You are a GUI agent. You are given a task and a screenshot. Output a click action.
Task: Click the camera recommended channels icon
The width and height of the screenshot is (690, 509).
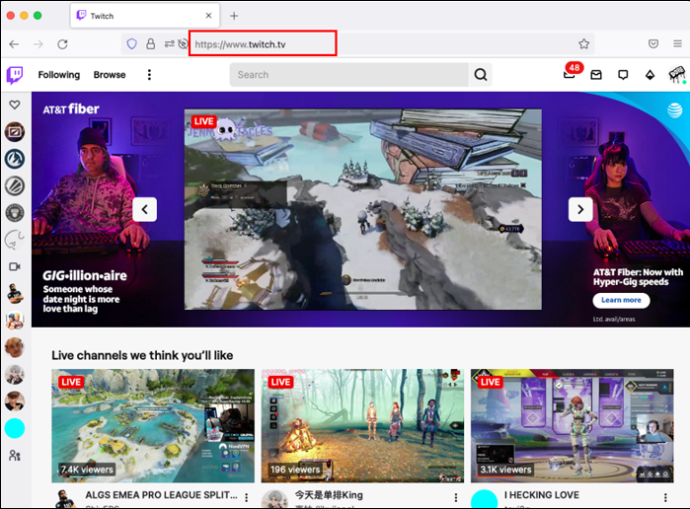(x=15, y=267)
